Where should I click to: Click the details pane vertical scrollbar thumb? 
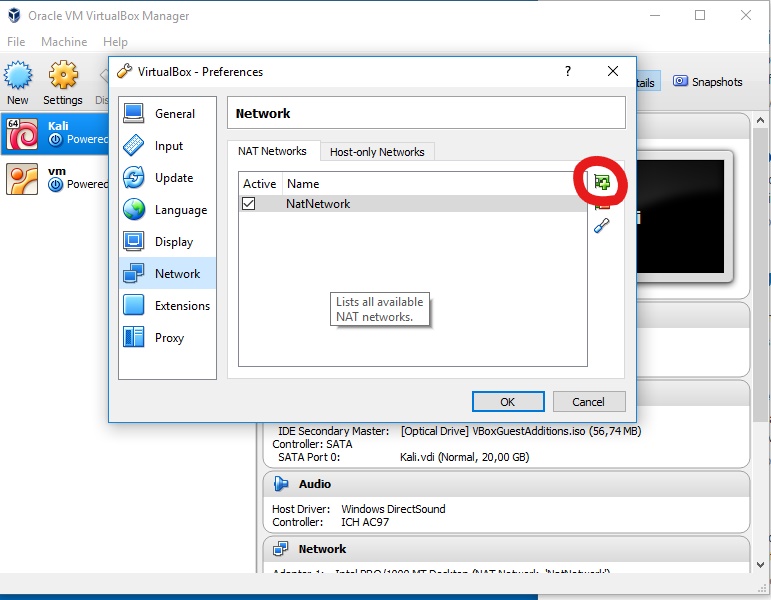(760, 274)
